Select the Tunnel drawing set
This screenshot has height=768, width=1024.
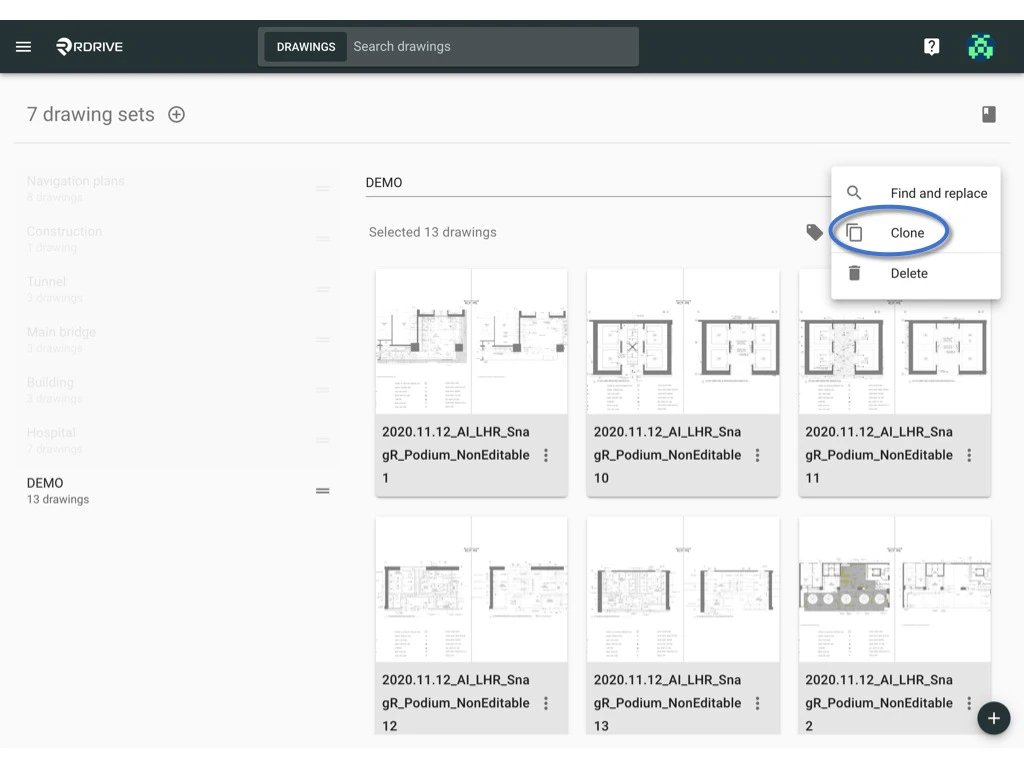pyautogui.click(x=176, y=289)
